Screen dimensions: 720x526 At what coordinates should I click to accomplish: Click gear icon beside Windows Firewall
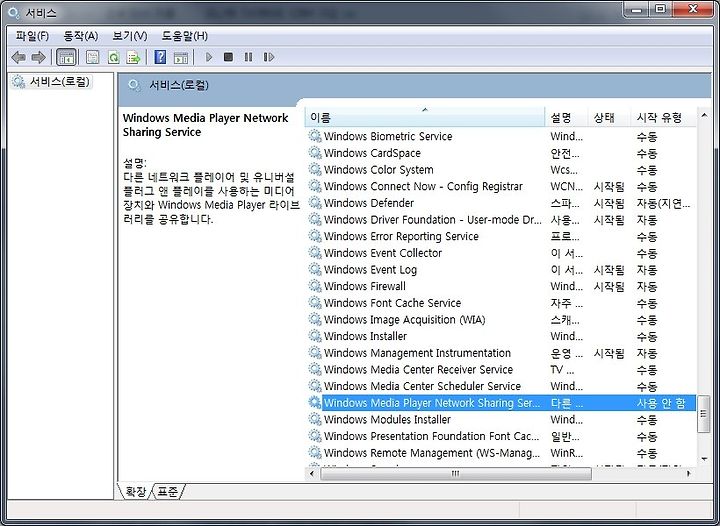(315, 286)
